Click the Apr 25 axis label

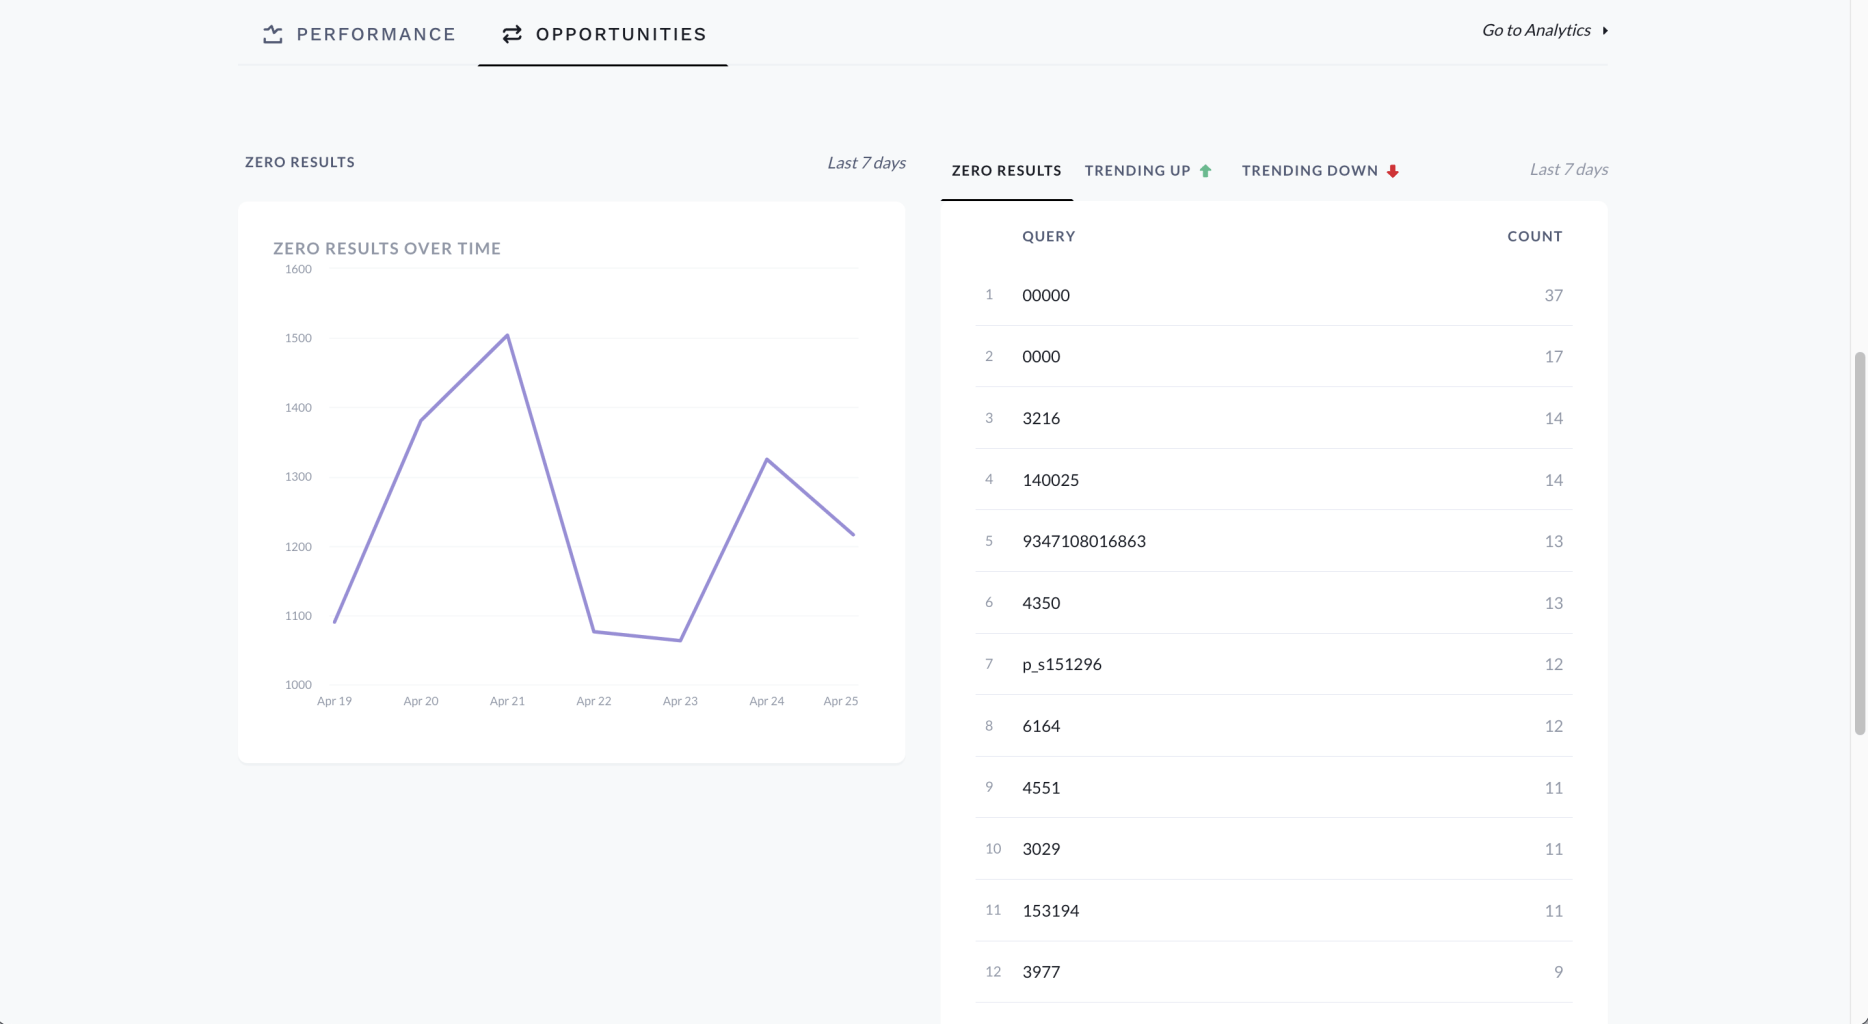pos(840,701)
